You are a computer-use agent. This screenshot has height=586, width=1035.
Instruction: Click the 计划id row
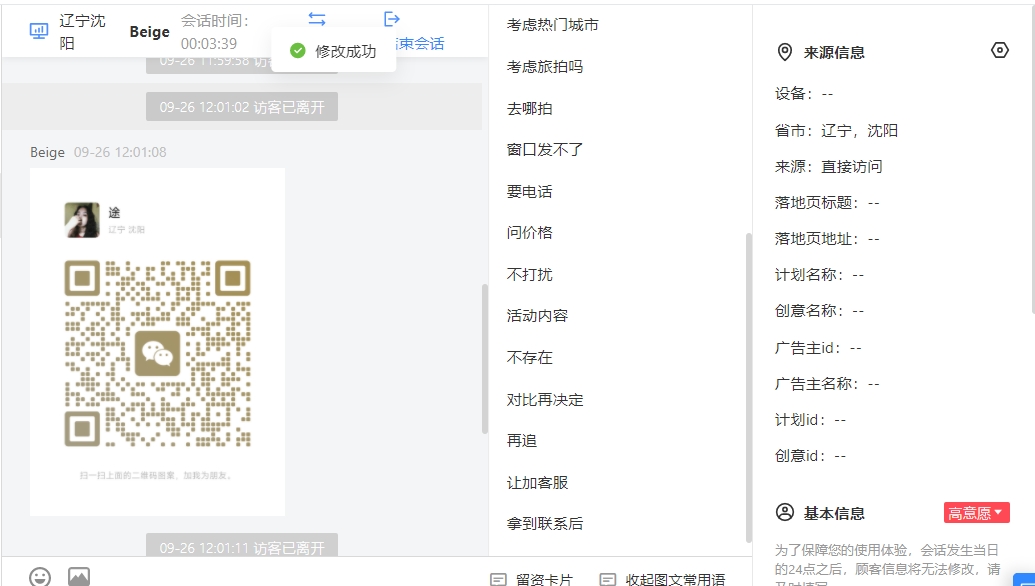(810, 420)
